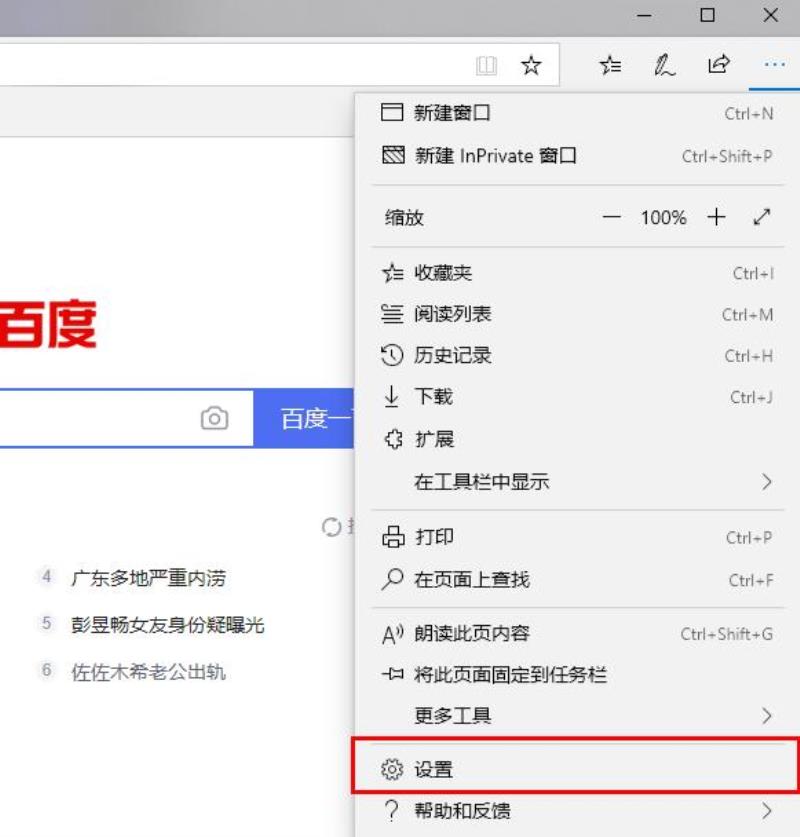Click the 百度一下 search button
Viewport: 800px width, 837px height.
(304, 418)
